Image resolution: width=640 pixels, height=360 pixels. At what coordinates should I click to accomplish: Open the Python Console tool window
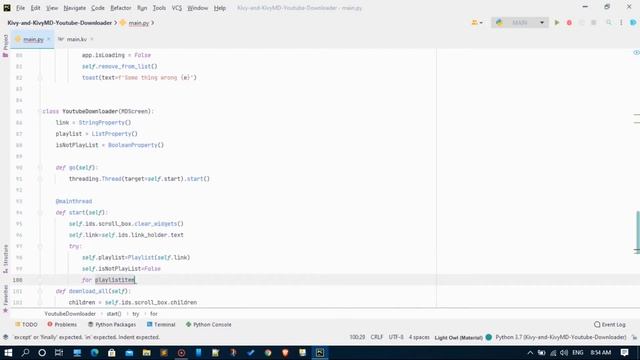pyautogui.click(x=208, y=324)
